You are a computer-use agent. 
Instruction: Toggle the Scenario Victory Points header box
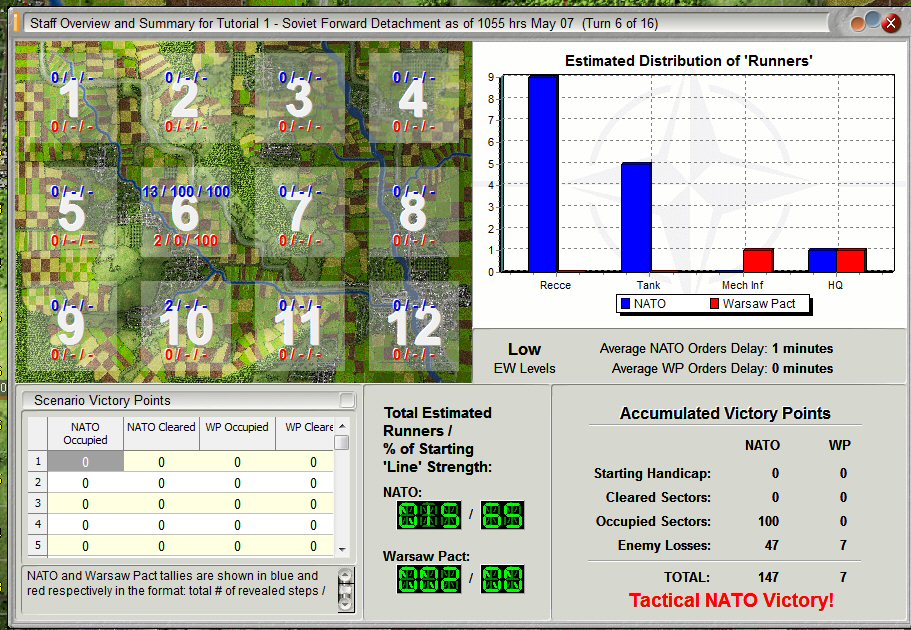tap(347, 400)
